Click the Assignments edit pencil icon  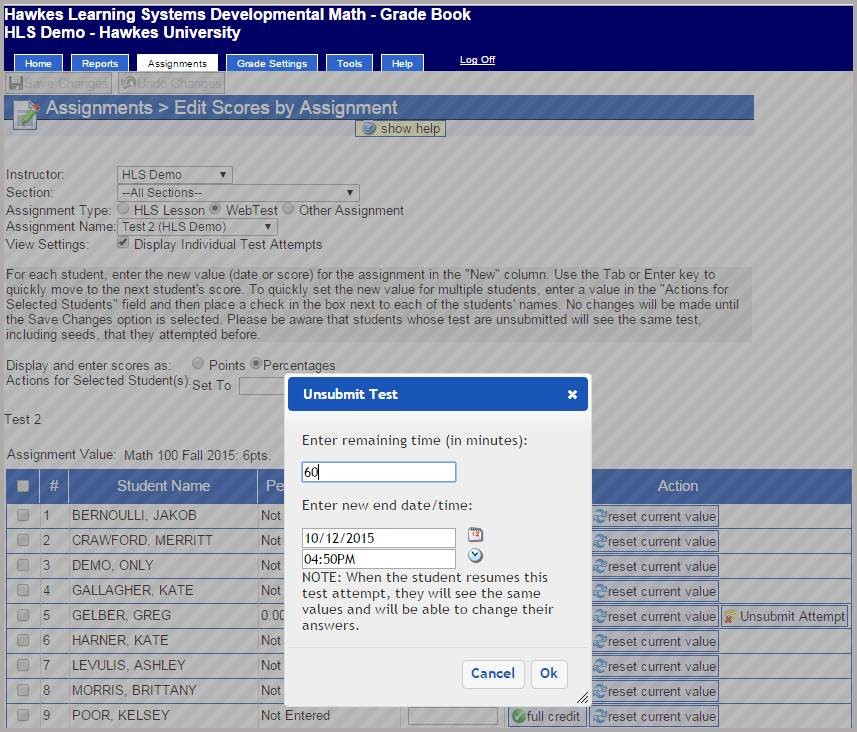point(26,114)
